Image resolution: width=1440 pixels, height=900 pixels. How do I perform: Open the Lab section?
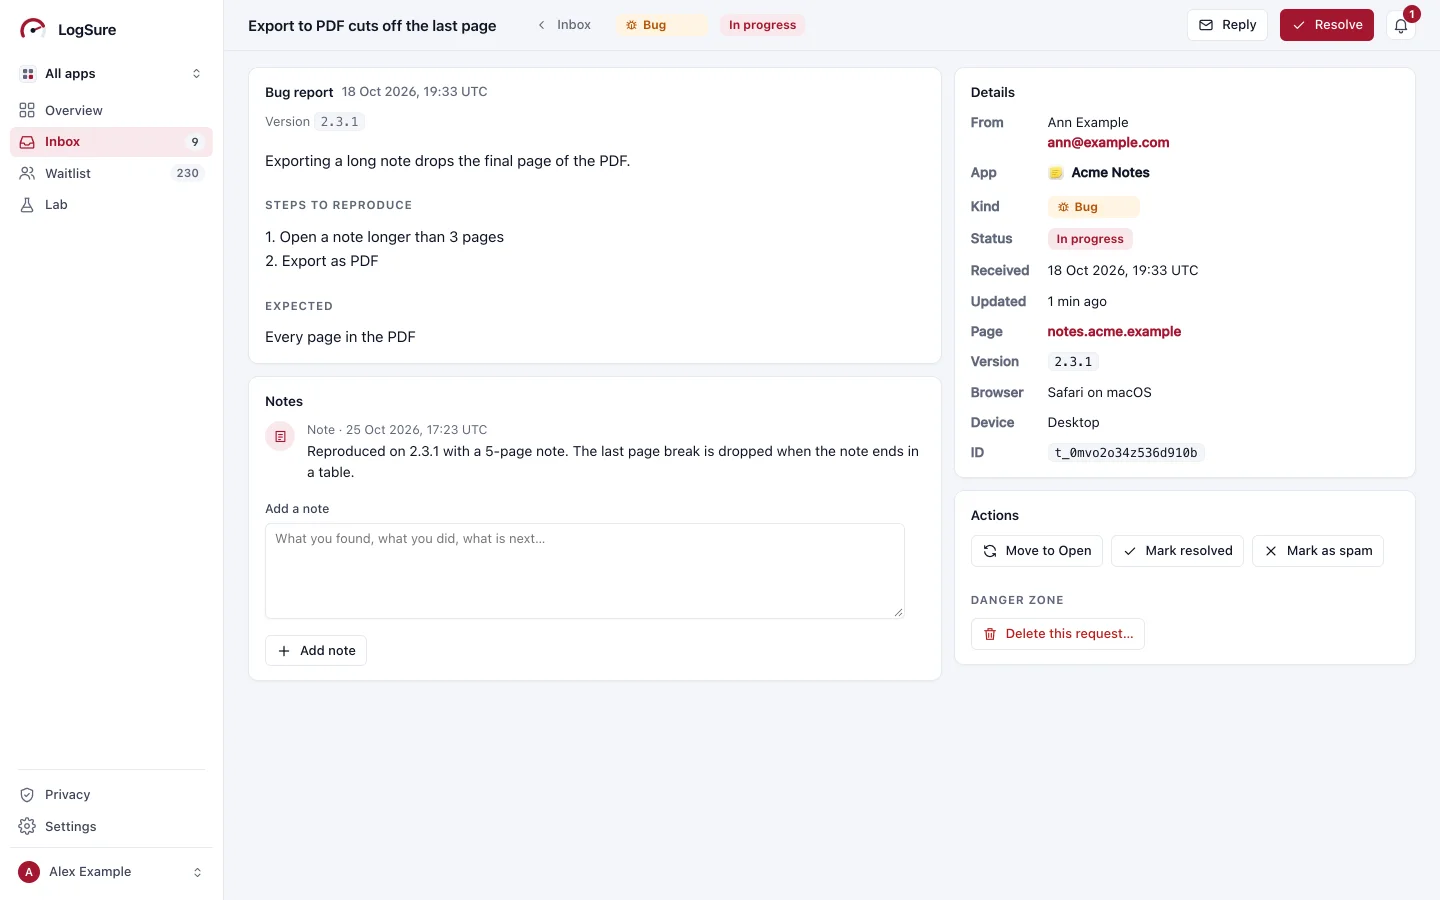click(x=111, y=205)
